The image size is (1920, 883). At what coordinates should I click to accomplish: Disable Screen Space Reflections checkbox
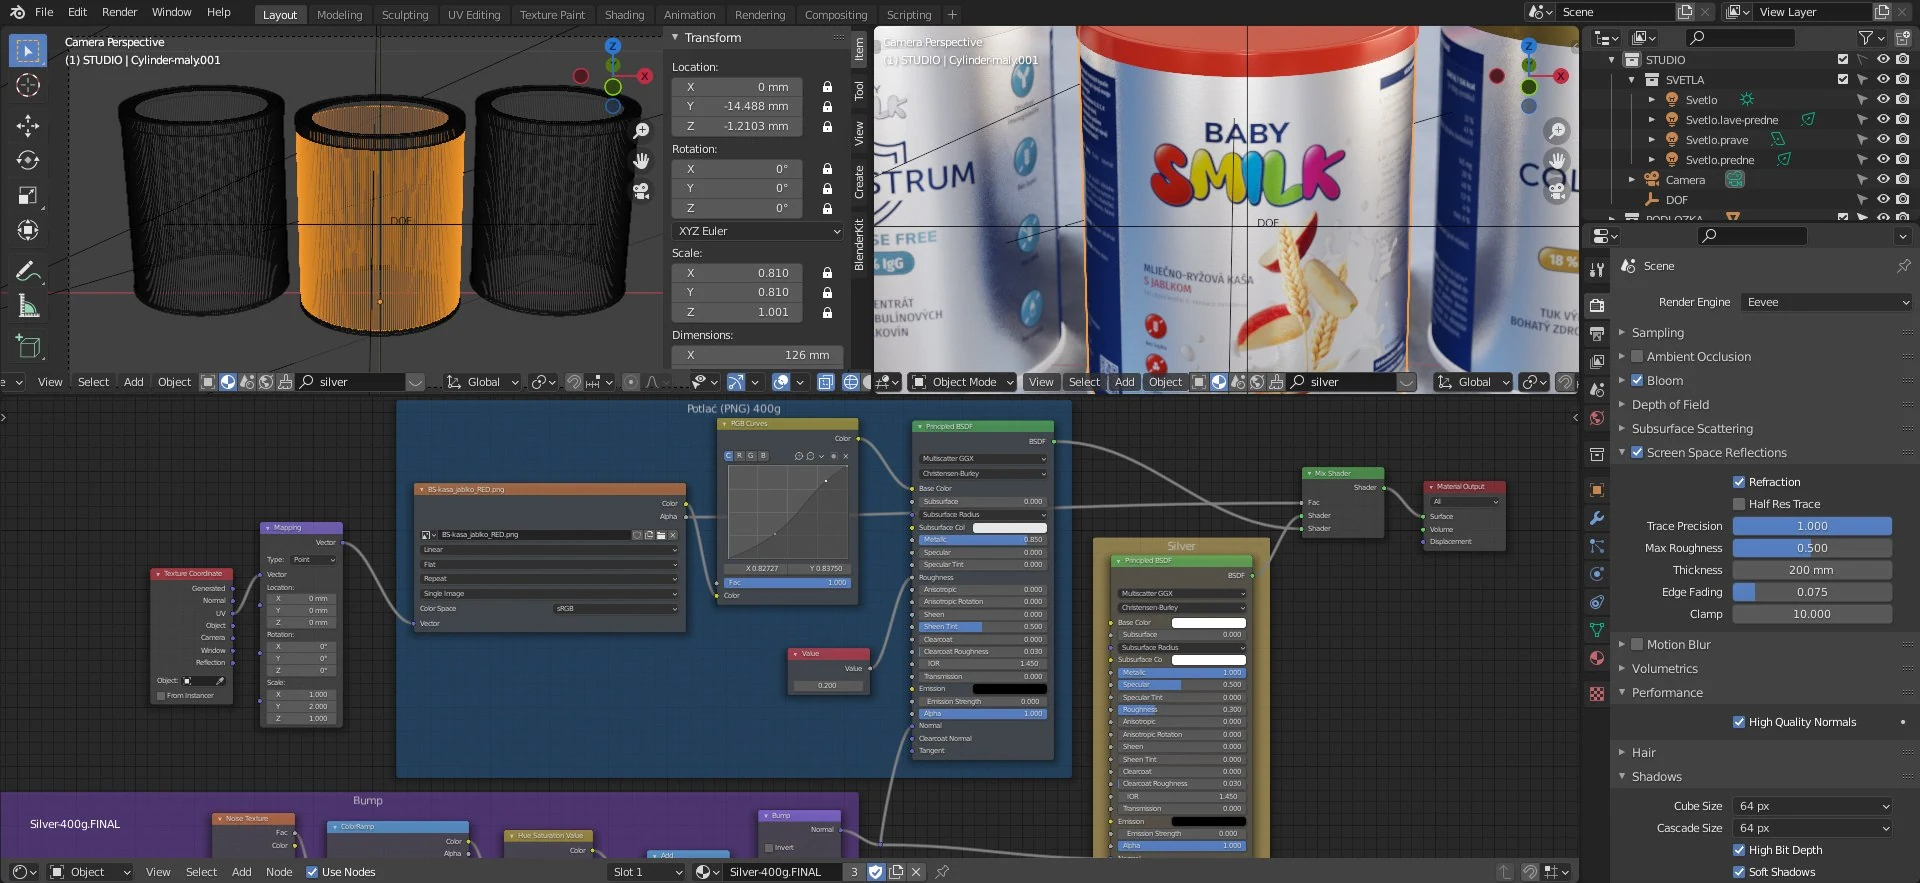point(1637,452)
